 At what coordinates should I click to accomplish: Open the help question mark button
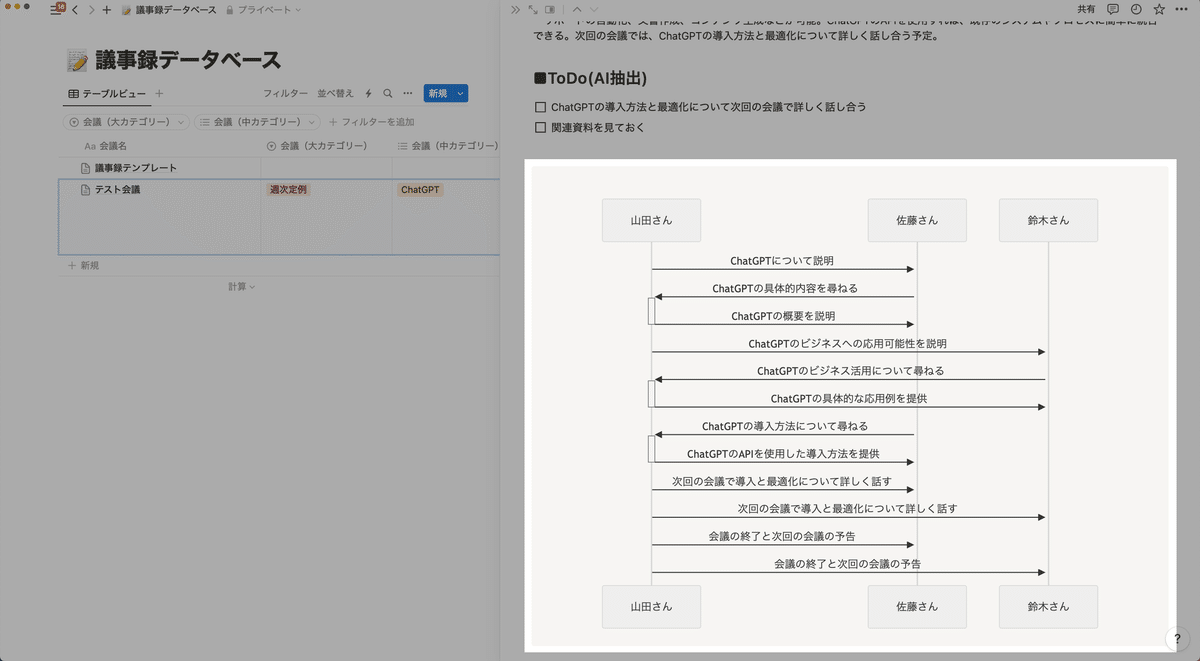(1177, 639)
